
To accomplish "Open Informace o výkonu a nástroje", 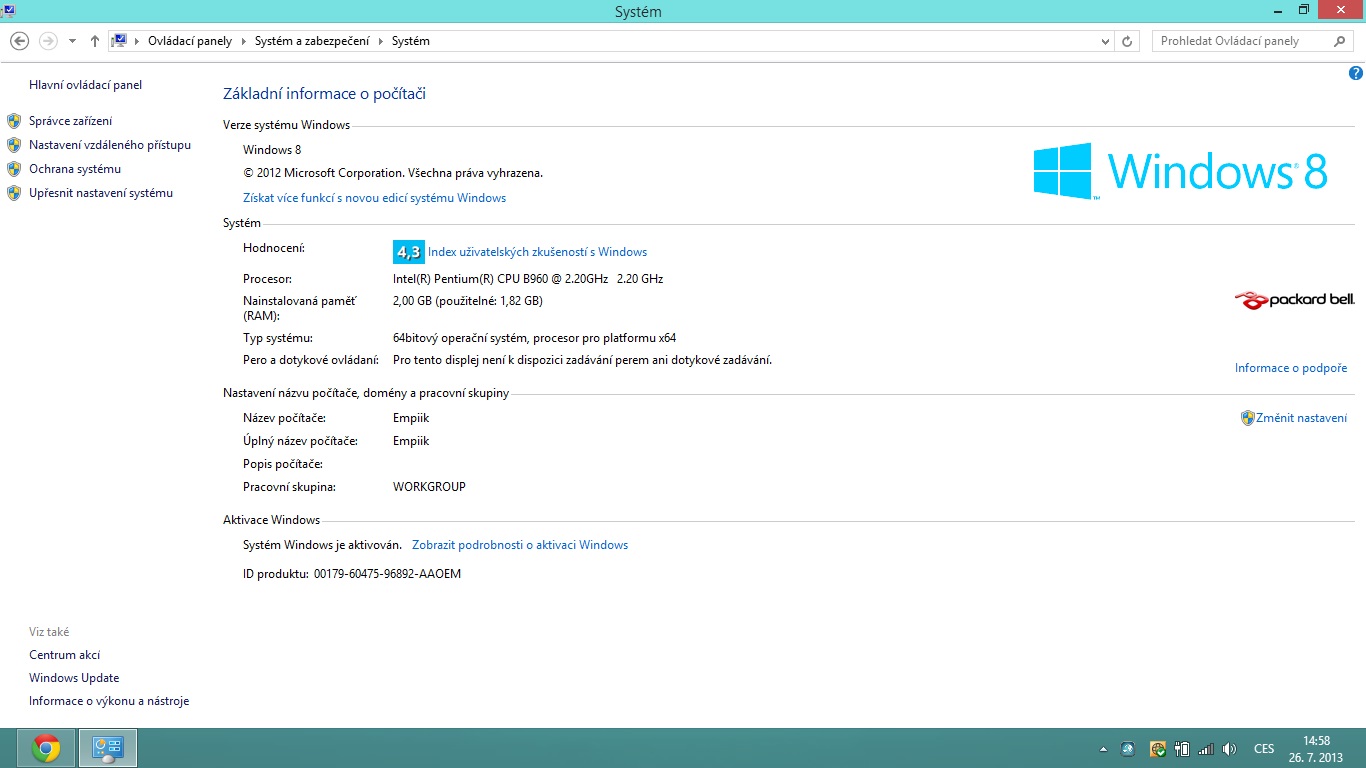I will (109, 701).
